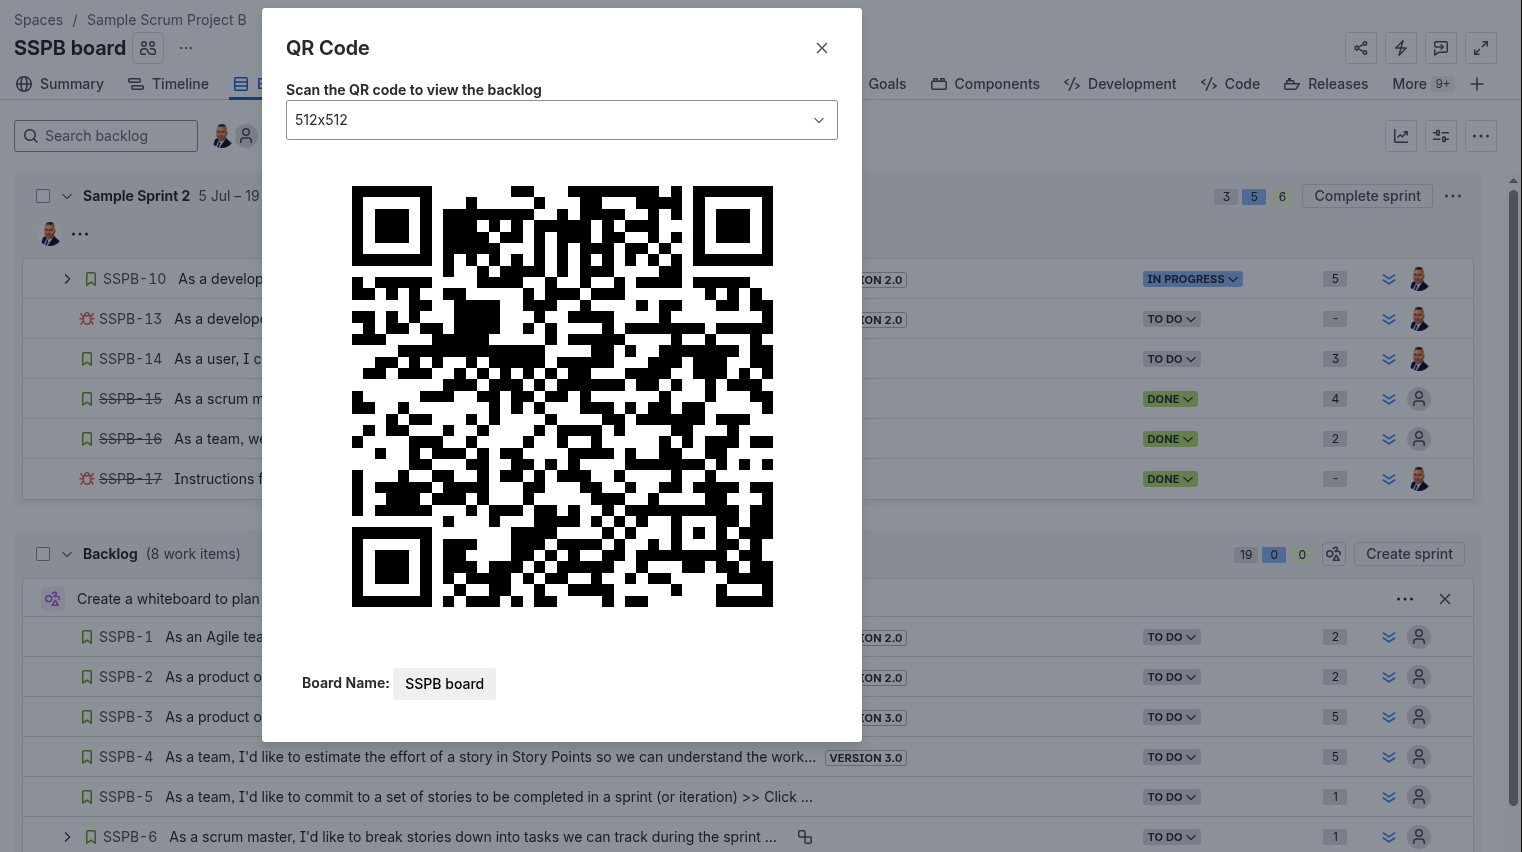Open Sample Sprint 2 more actions ellipsis
This screenshot has width=1522, height=852.
pos(1453,196)
